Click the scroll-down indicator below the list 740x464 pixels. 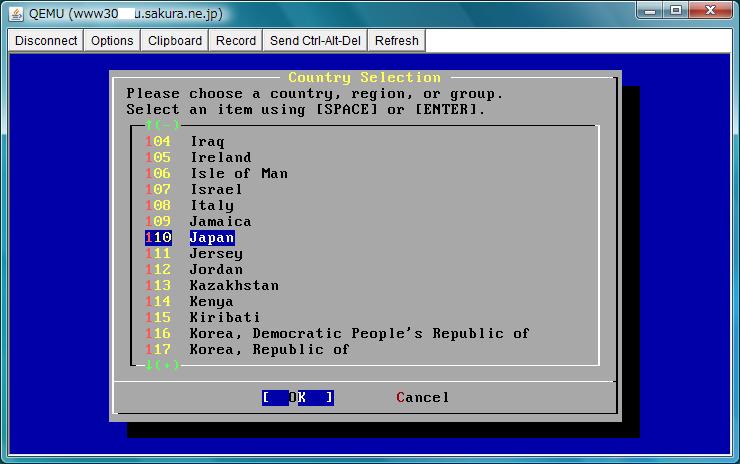(162, 366)
